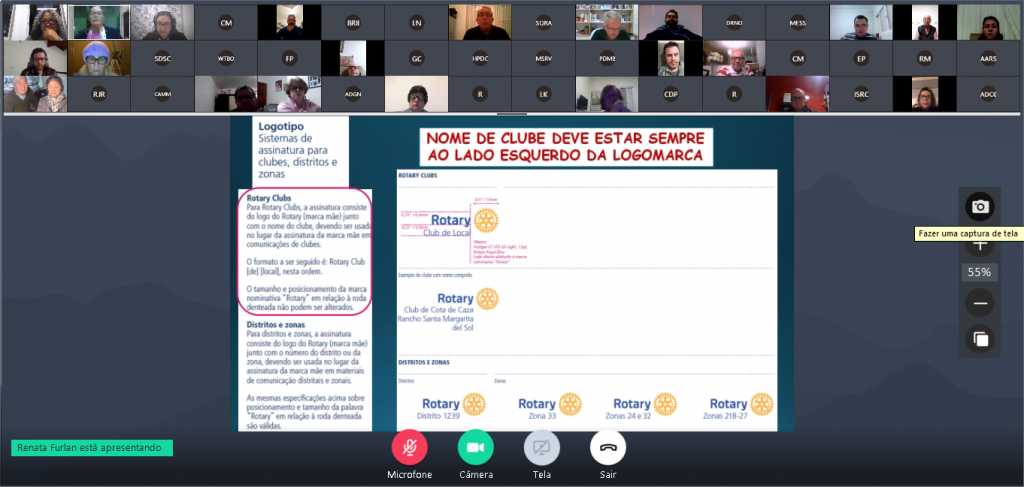This screenshot has height=487, width=1024.
Task: Turn off the Câmera
Action: [475, 447]
